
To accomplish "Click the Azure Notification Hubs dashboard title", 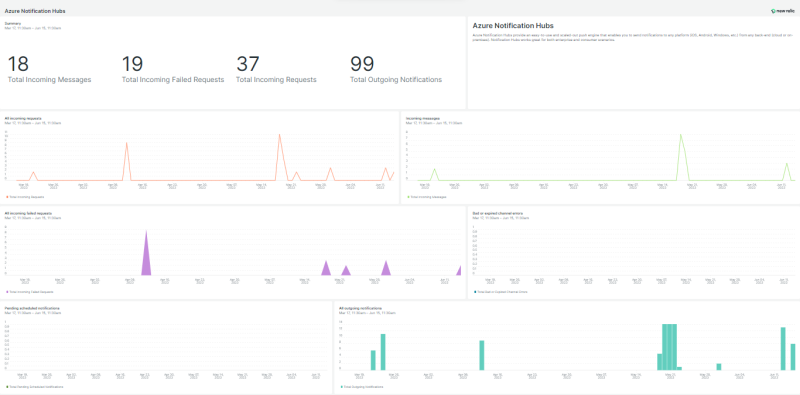I will (35, 11).
